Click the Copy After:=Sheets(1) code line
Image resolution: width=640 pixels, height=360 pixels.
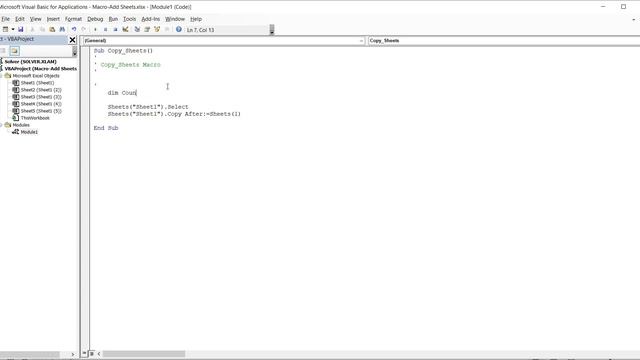pyautogui.click(x=174, y=114)
